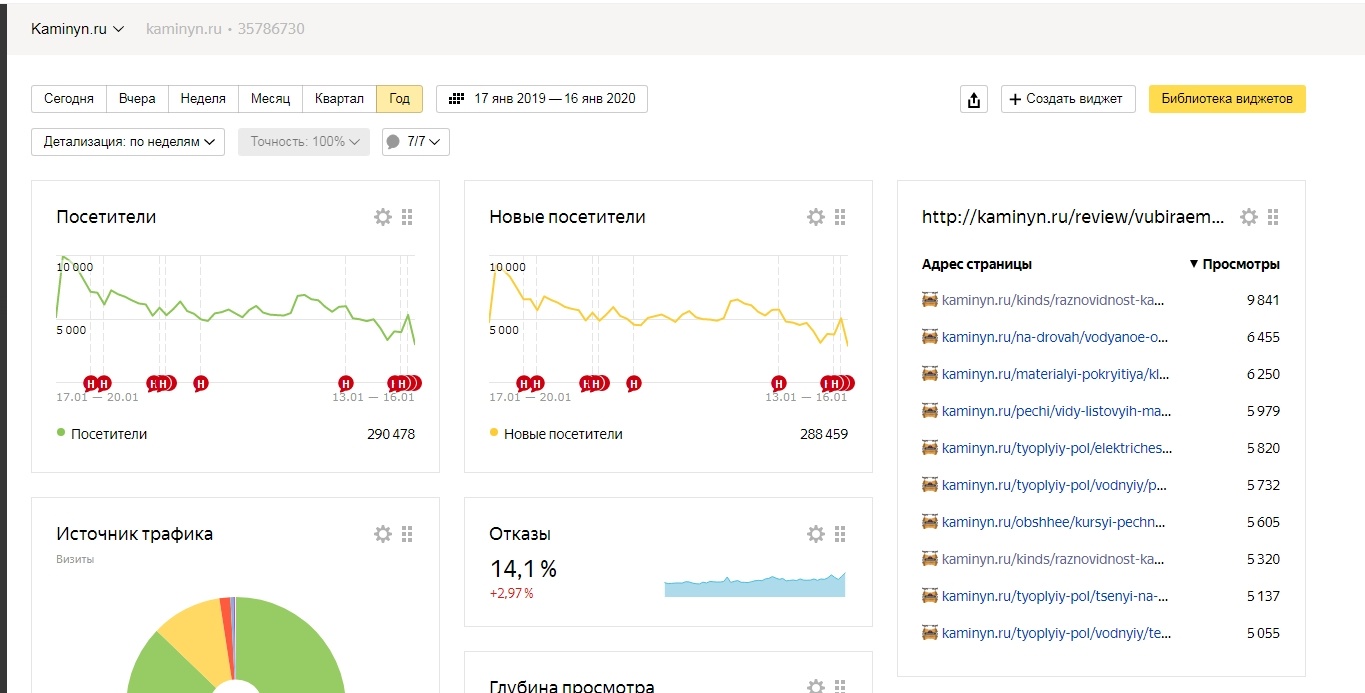Screen dimensions: 1365x693
Task: Open the kaminyn.ru/pechi/vidy-listovyih link
Action: [1055, 411]
